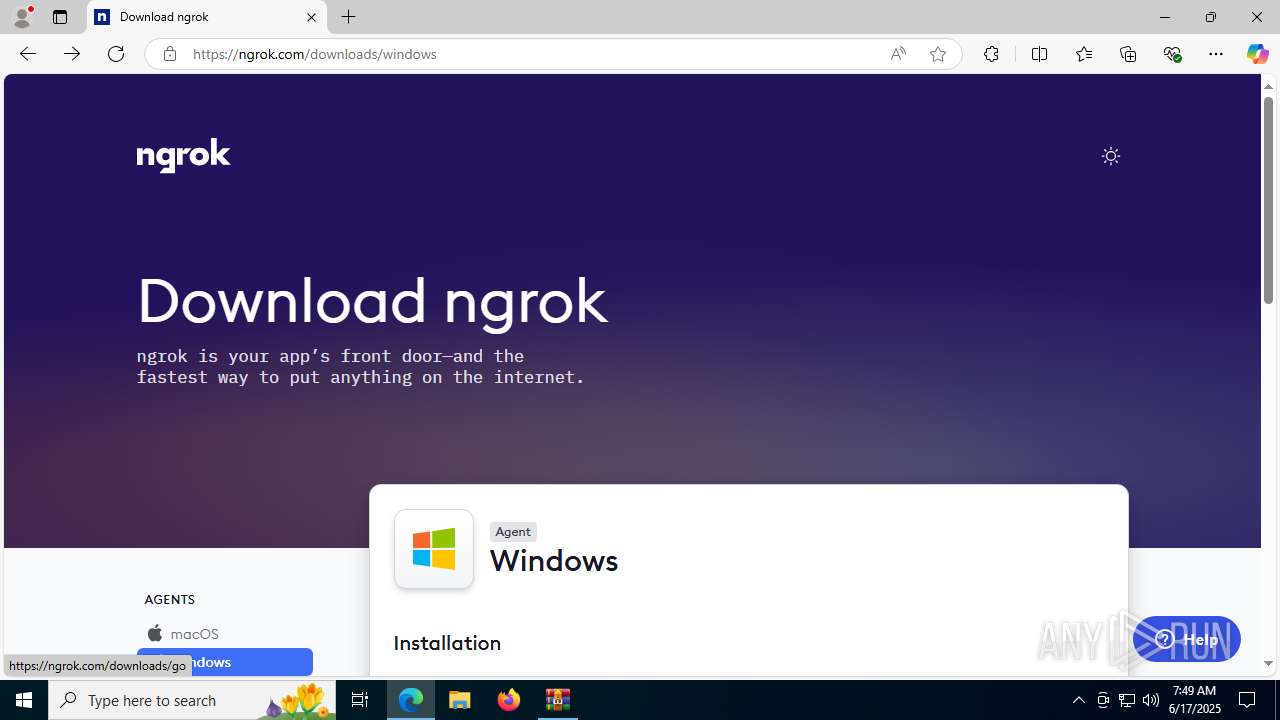
Task: Select the Download ngrok tab
Action: [x=207, y=17]
